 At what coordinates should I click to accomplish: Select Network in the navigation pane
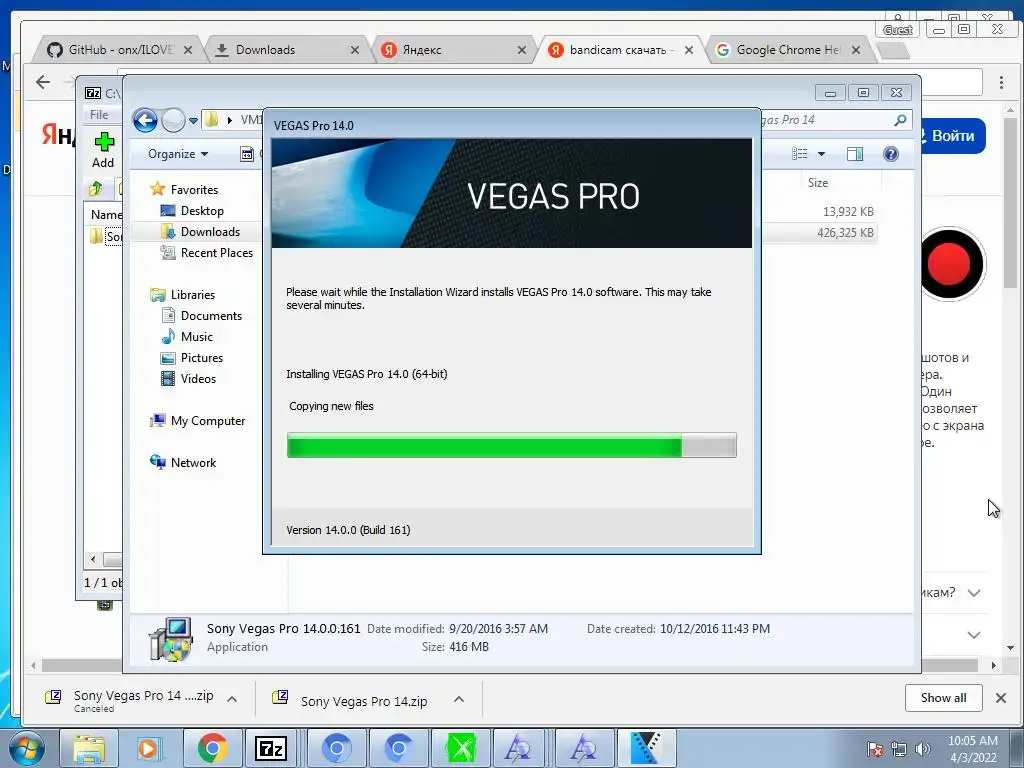[183, 463]
